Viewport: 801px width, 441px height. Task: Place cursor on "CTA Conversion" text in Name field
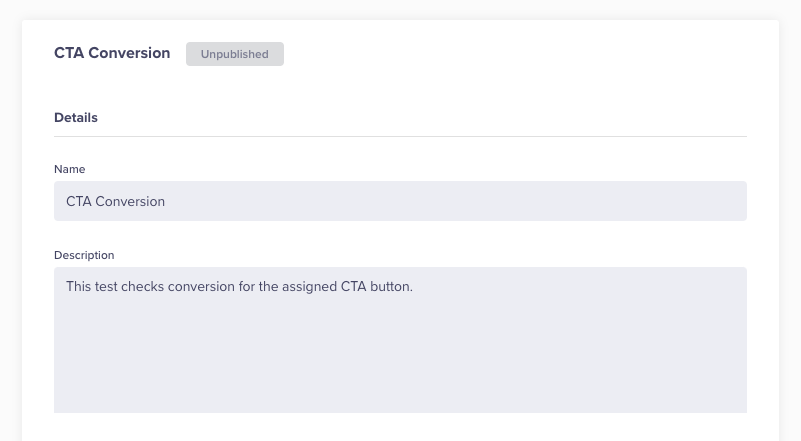[x=115, y=201]
